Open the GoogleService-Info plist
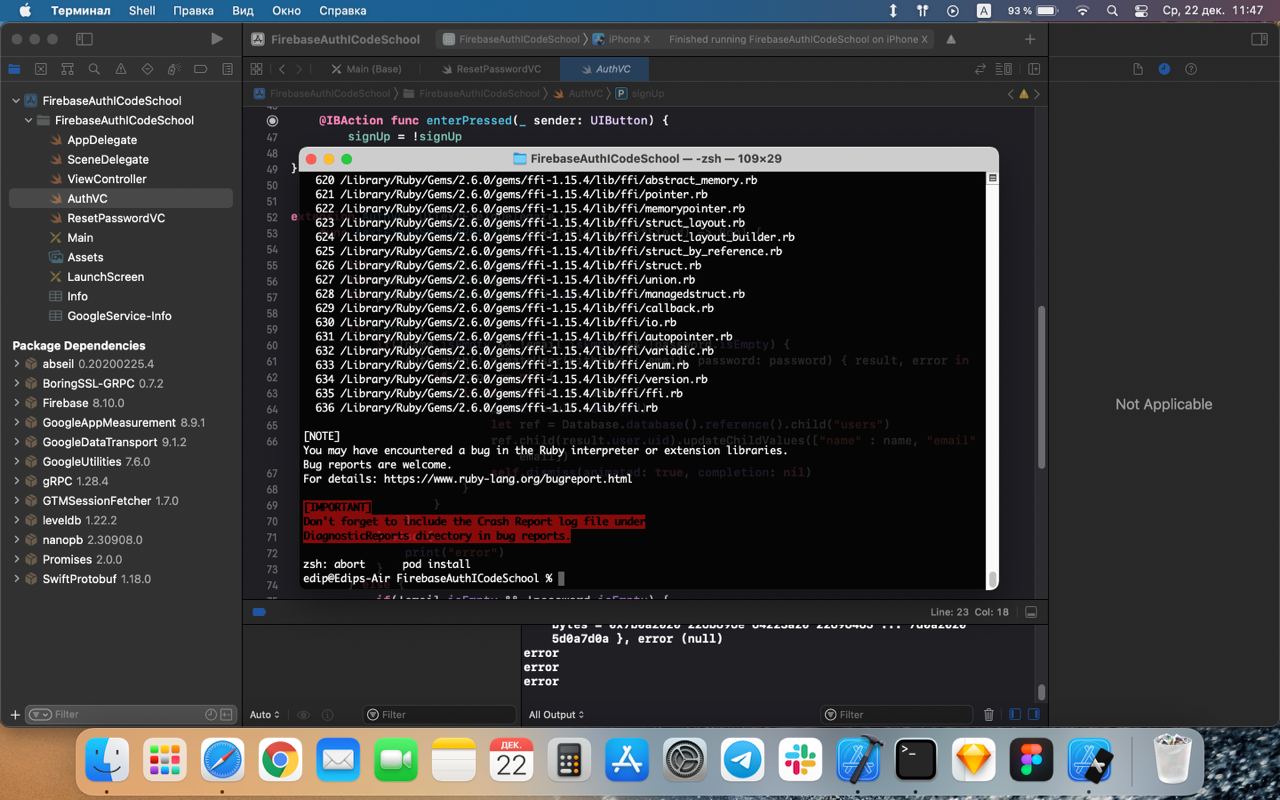This screenshot has width=1280, height=800. pos(121,316)
